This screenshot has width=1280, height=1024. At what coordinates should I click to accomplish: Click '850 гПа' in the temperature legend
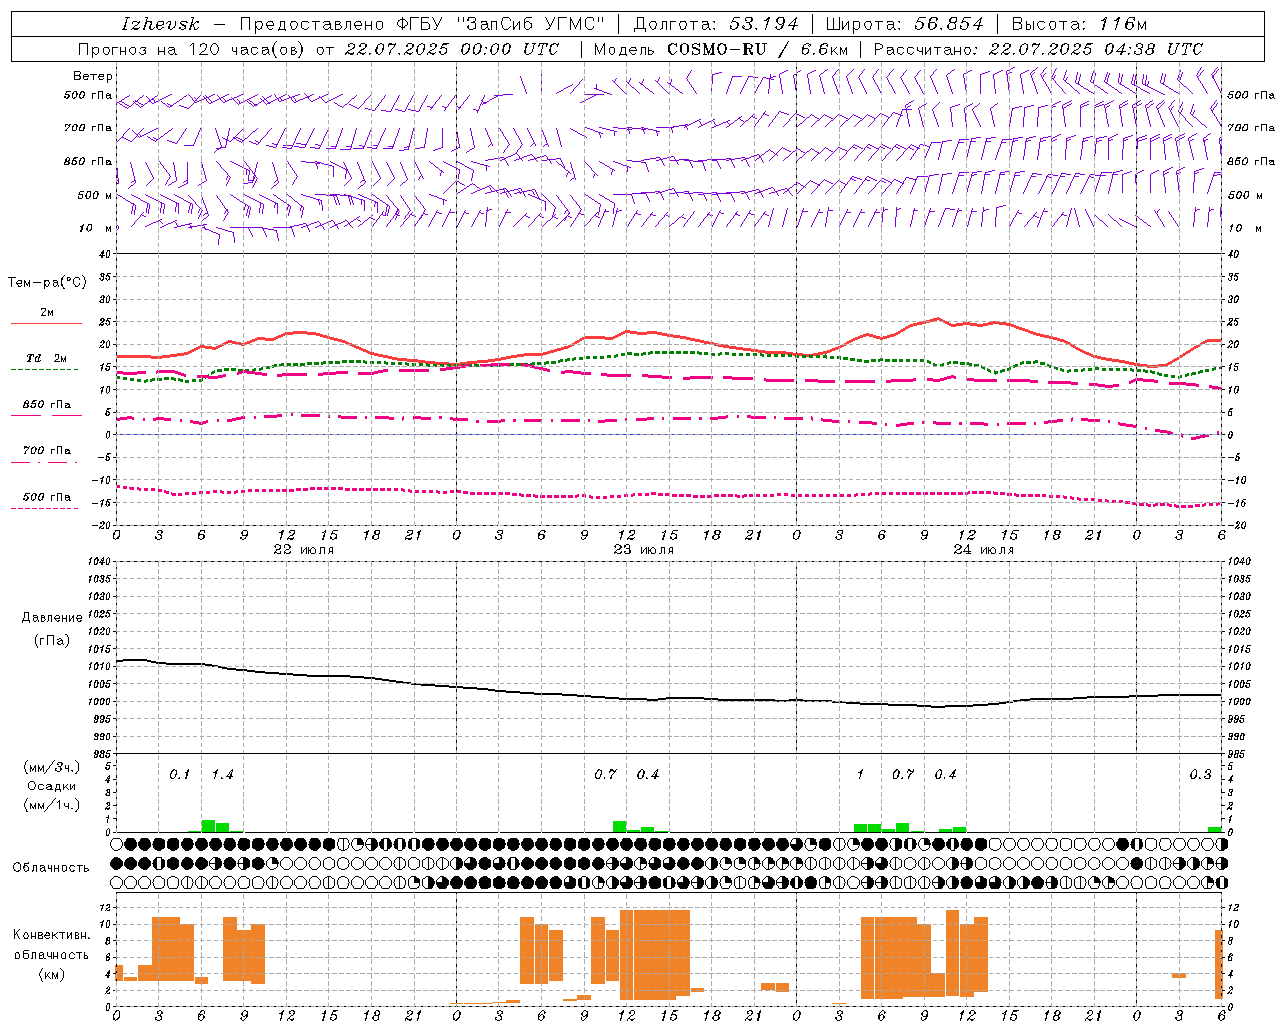[47, 405]
